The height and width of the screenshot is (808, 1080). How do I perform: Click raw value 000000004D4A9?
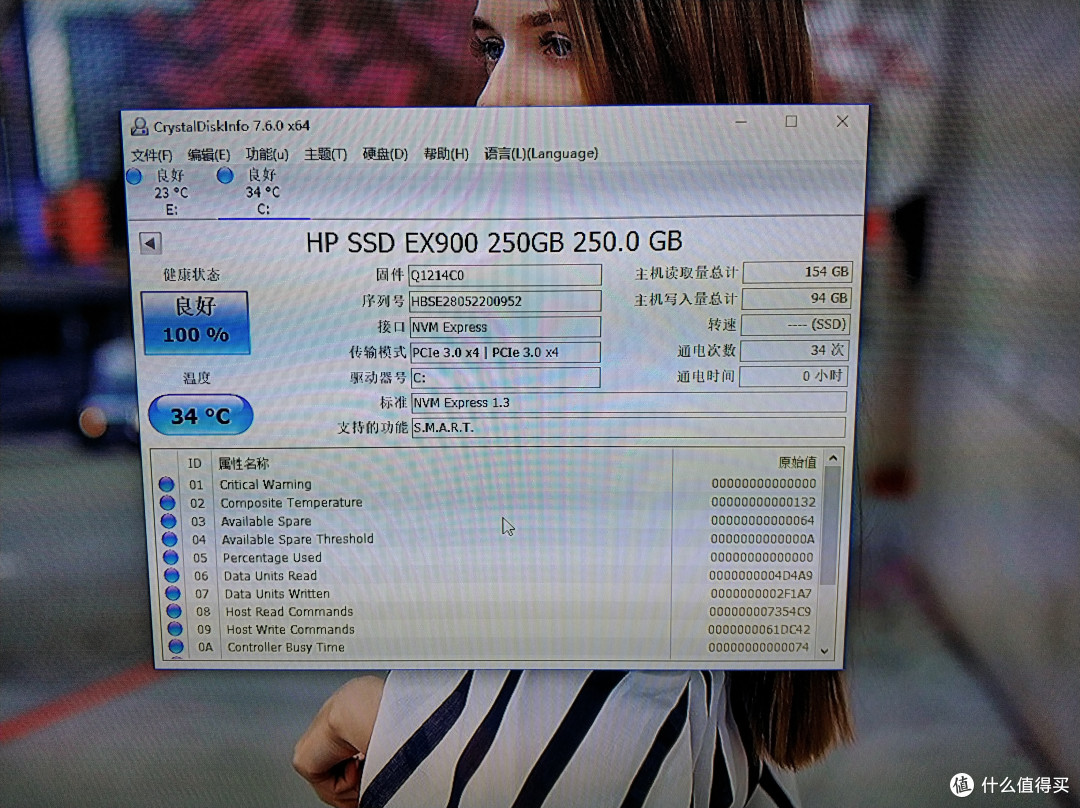760,575
